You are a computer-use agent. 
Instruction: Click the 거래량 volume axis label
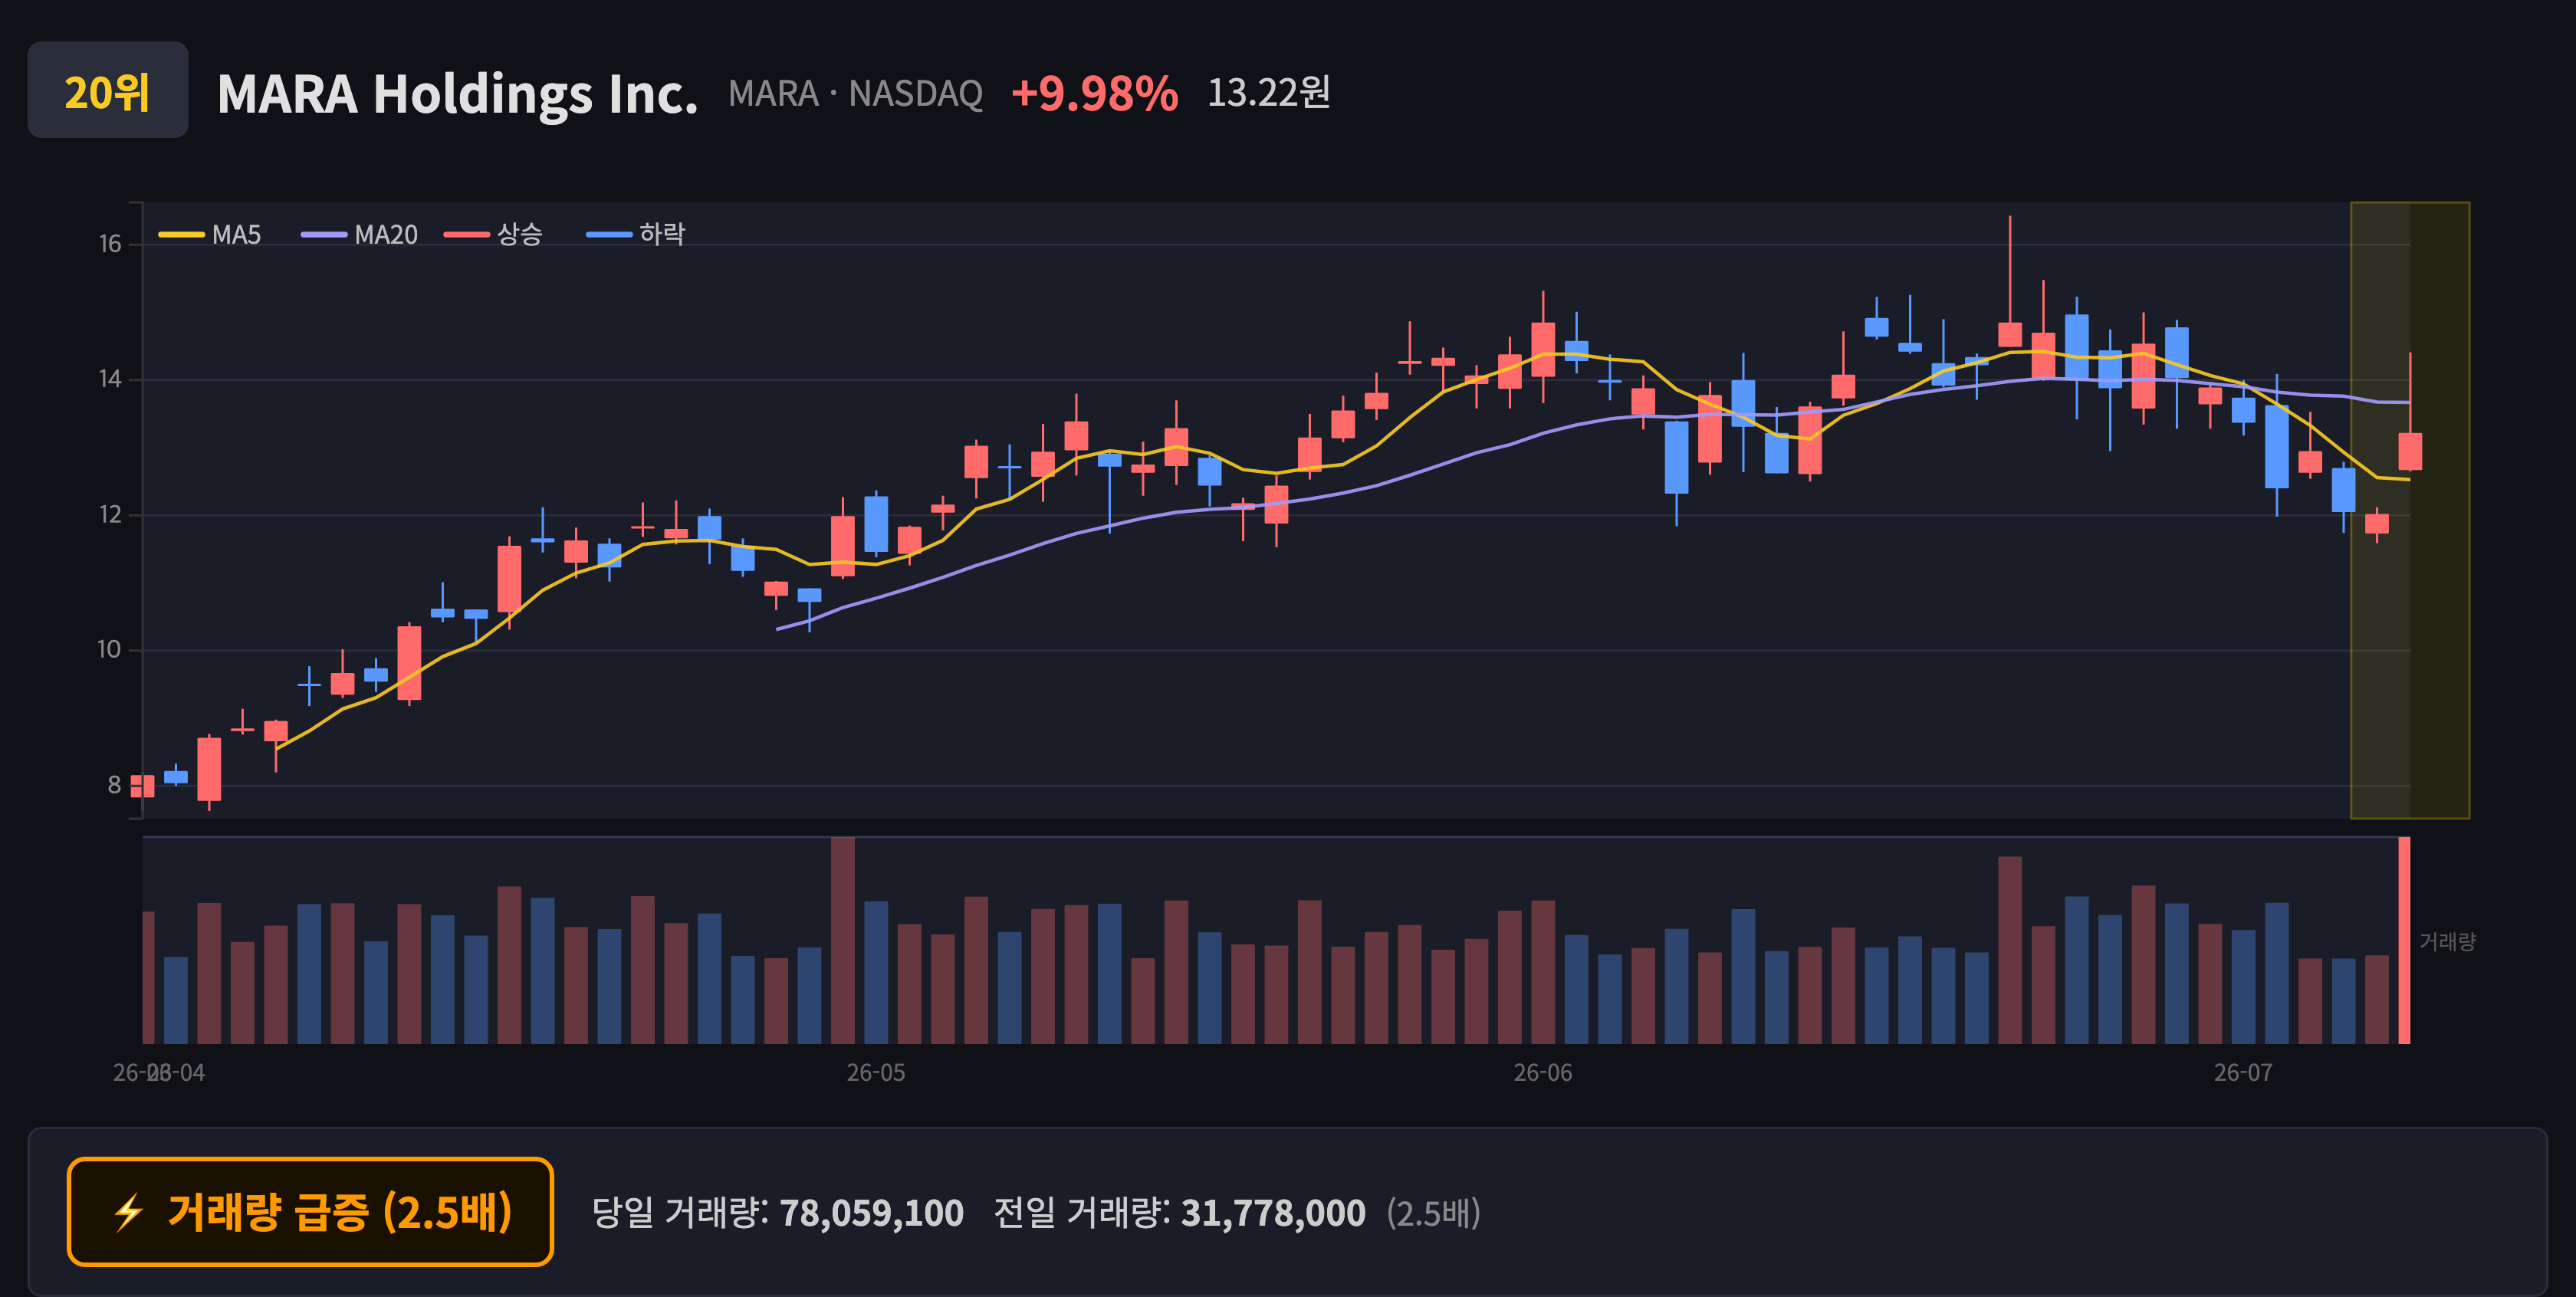(x=2448, y=941)
